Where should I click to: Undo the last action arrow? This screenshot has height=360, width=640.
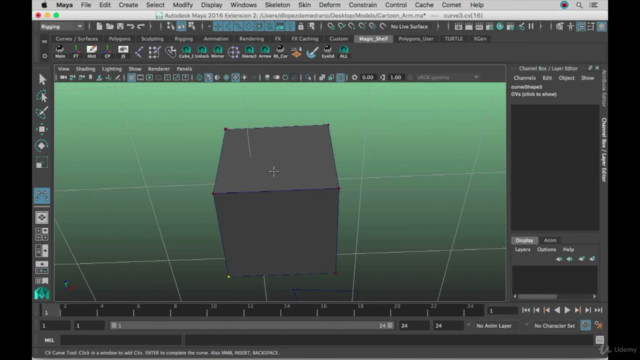130,27
